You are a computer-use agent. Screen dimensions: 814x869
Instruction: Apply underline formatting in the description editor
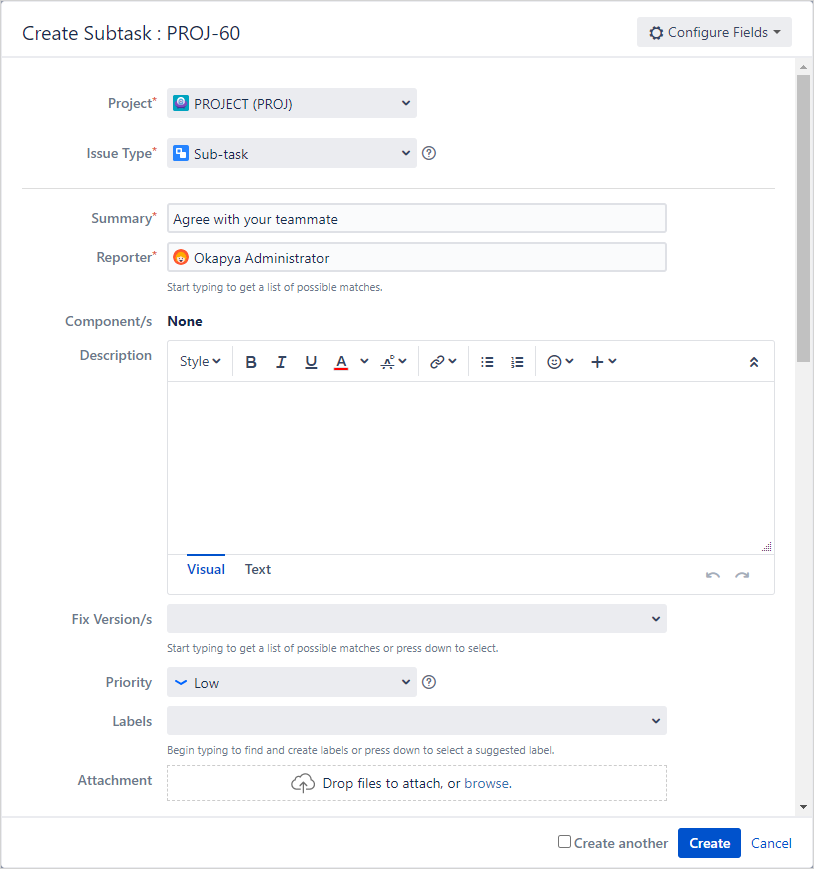click(311, 361)
